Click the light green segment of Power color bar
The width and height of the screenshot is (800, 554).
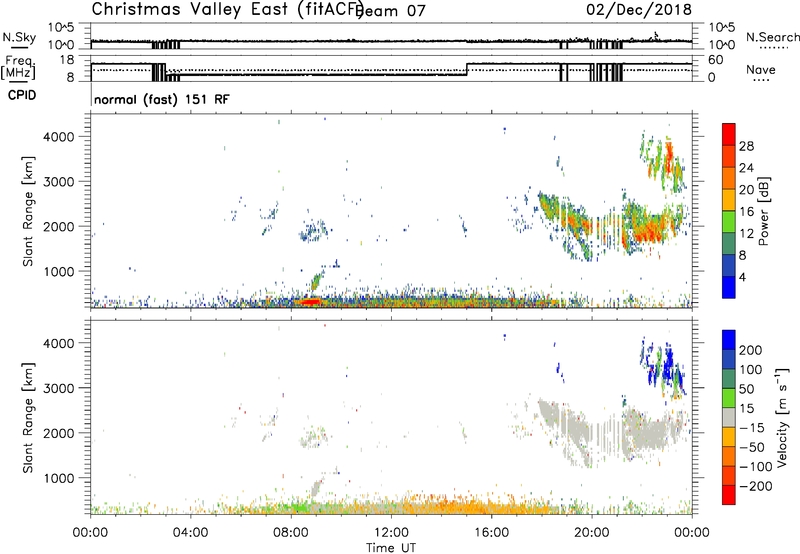pos(729,222)
